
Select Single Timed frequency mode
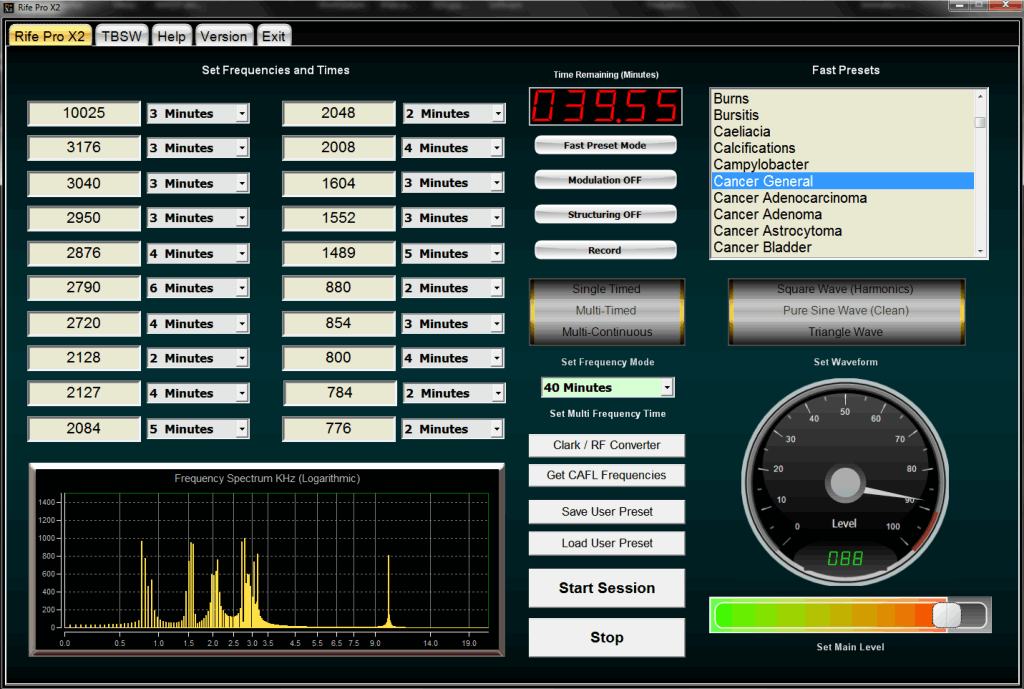(x=607, y=289)
